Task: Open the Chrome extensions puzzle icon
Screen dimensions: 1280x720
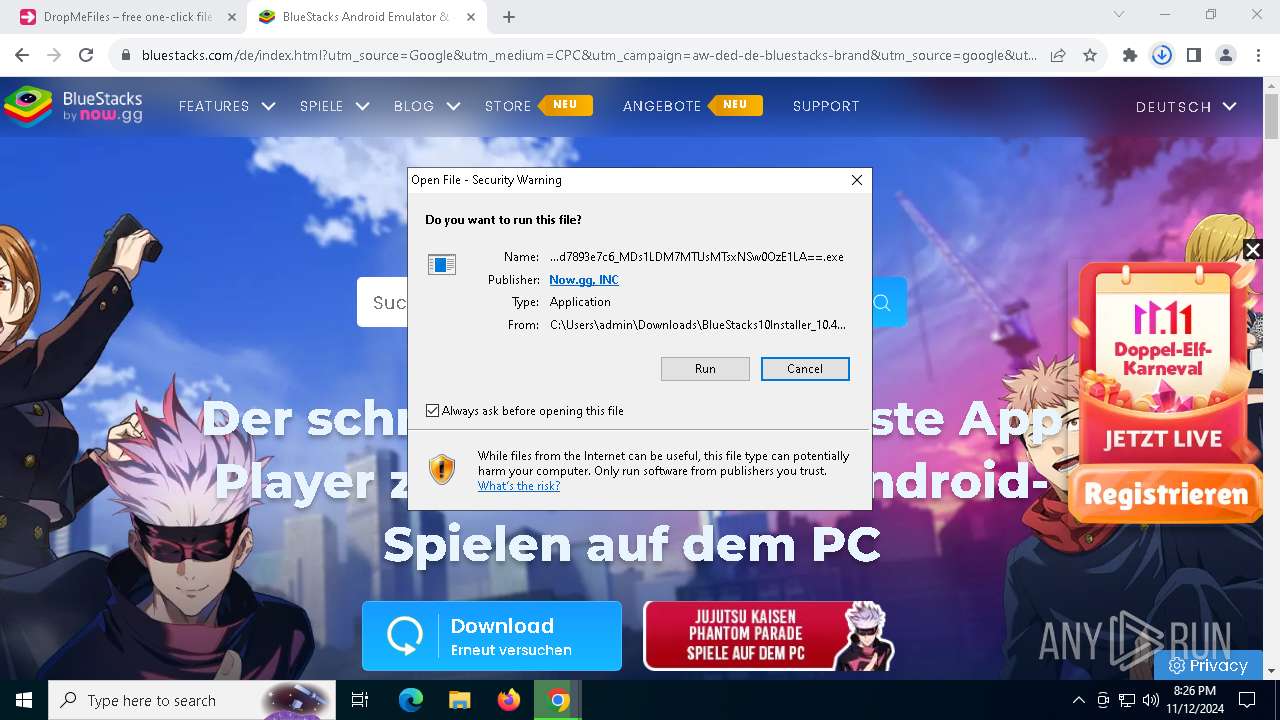Action: (1130, 56)
